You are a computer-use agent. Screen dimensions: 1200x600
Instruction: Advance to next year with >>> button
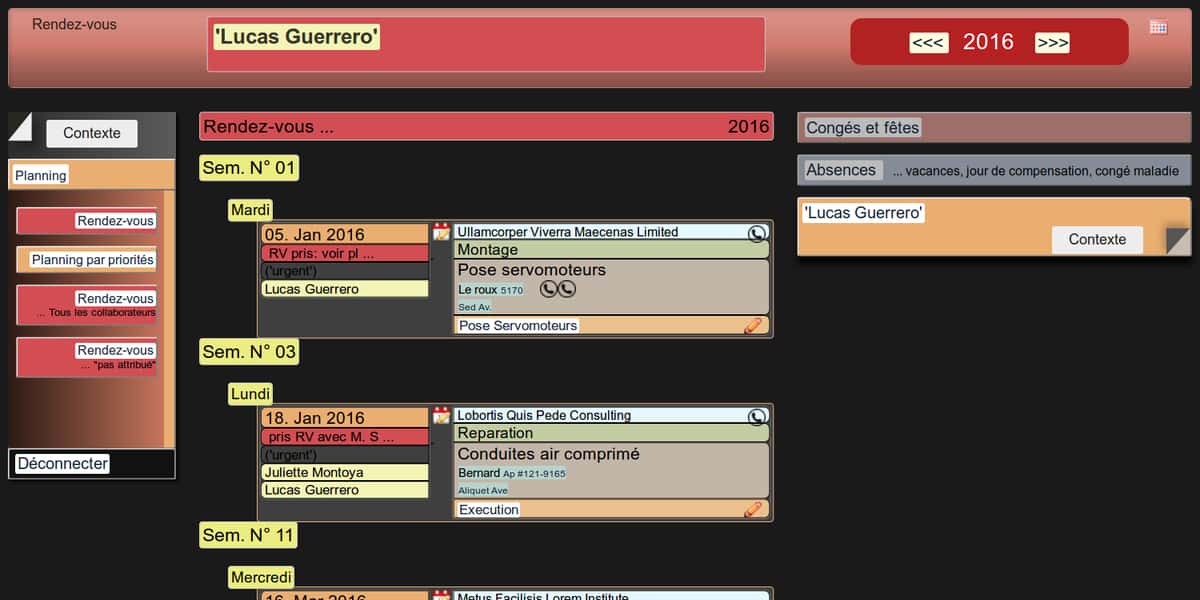point(1052,43)
